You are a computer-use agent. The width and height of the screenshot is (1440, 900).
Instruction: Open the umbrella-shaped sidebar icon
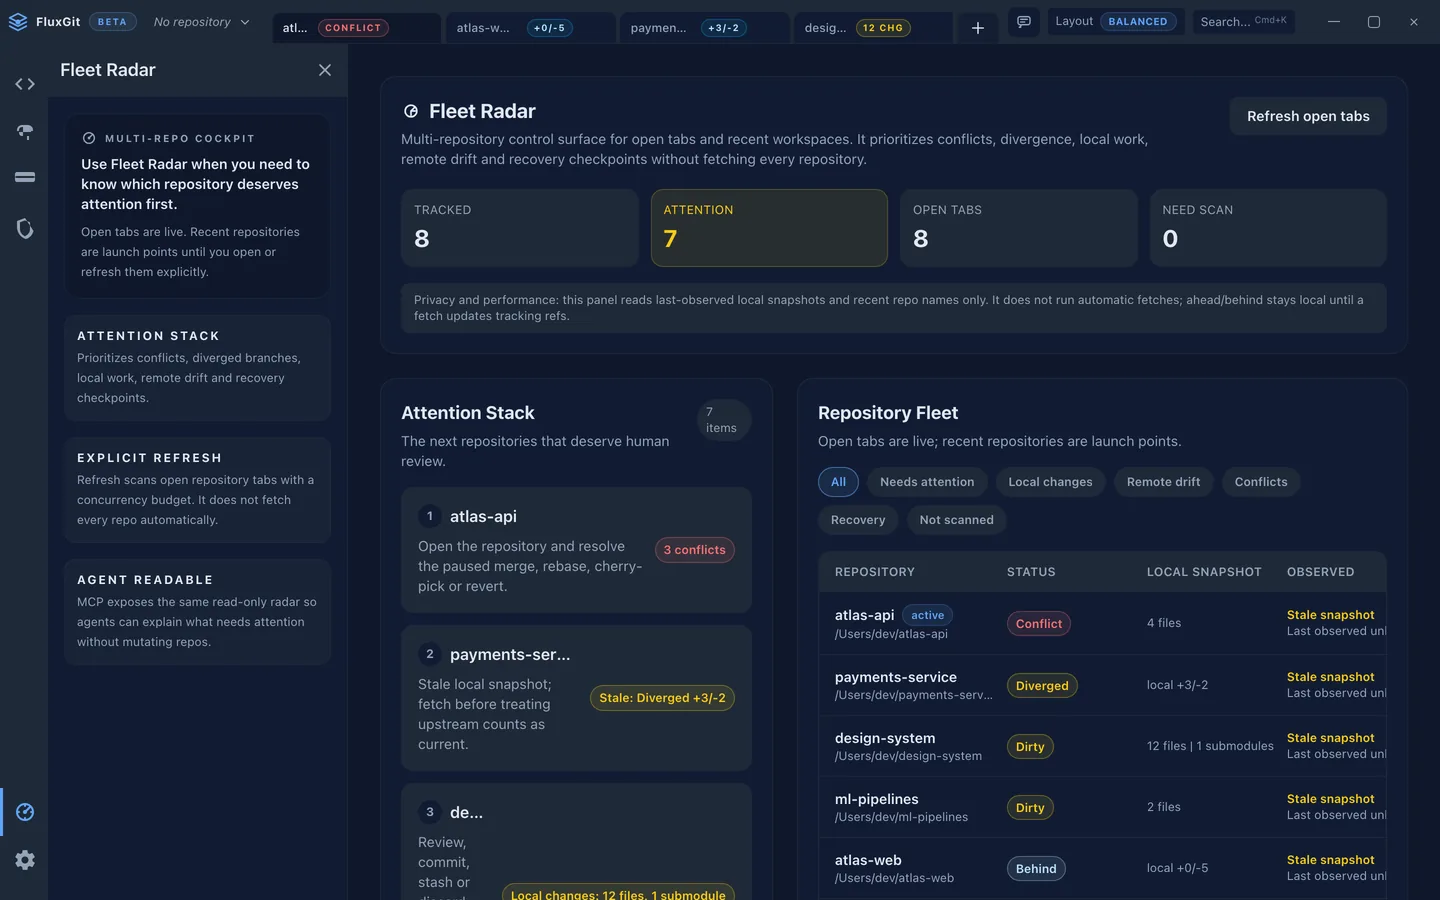tap(25, 131)
